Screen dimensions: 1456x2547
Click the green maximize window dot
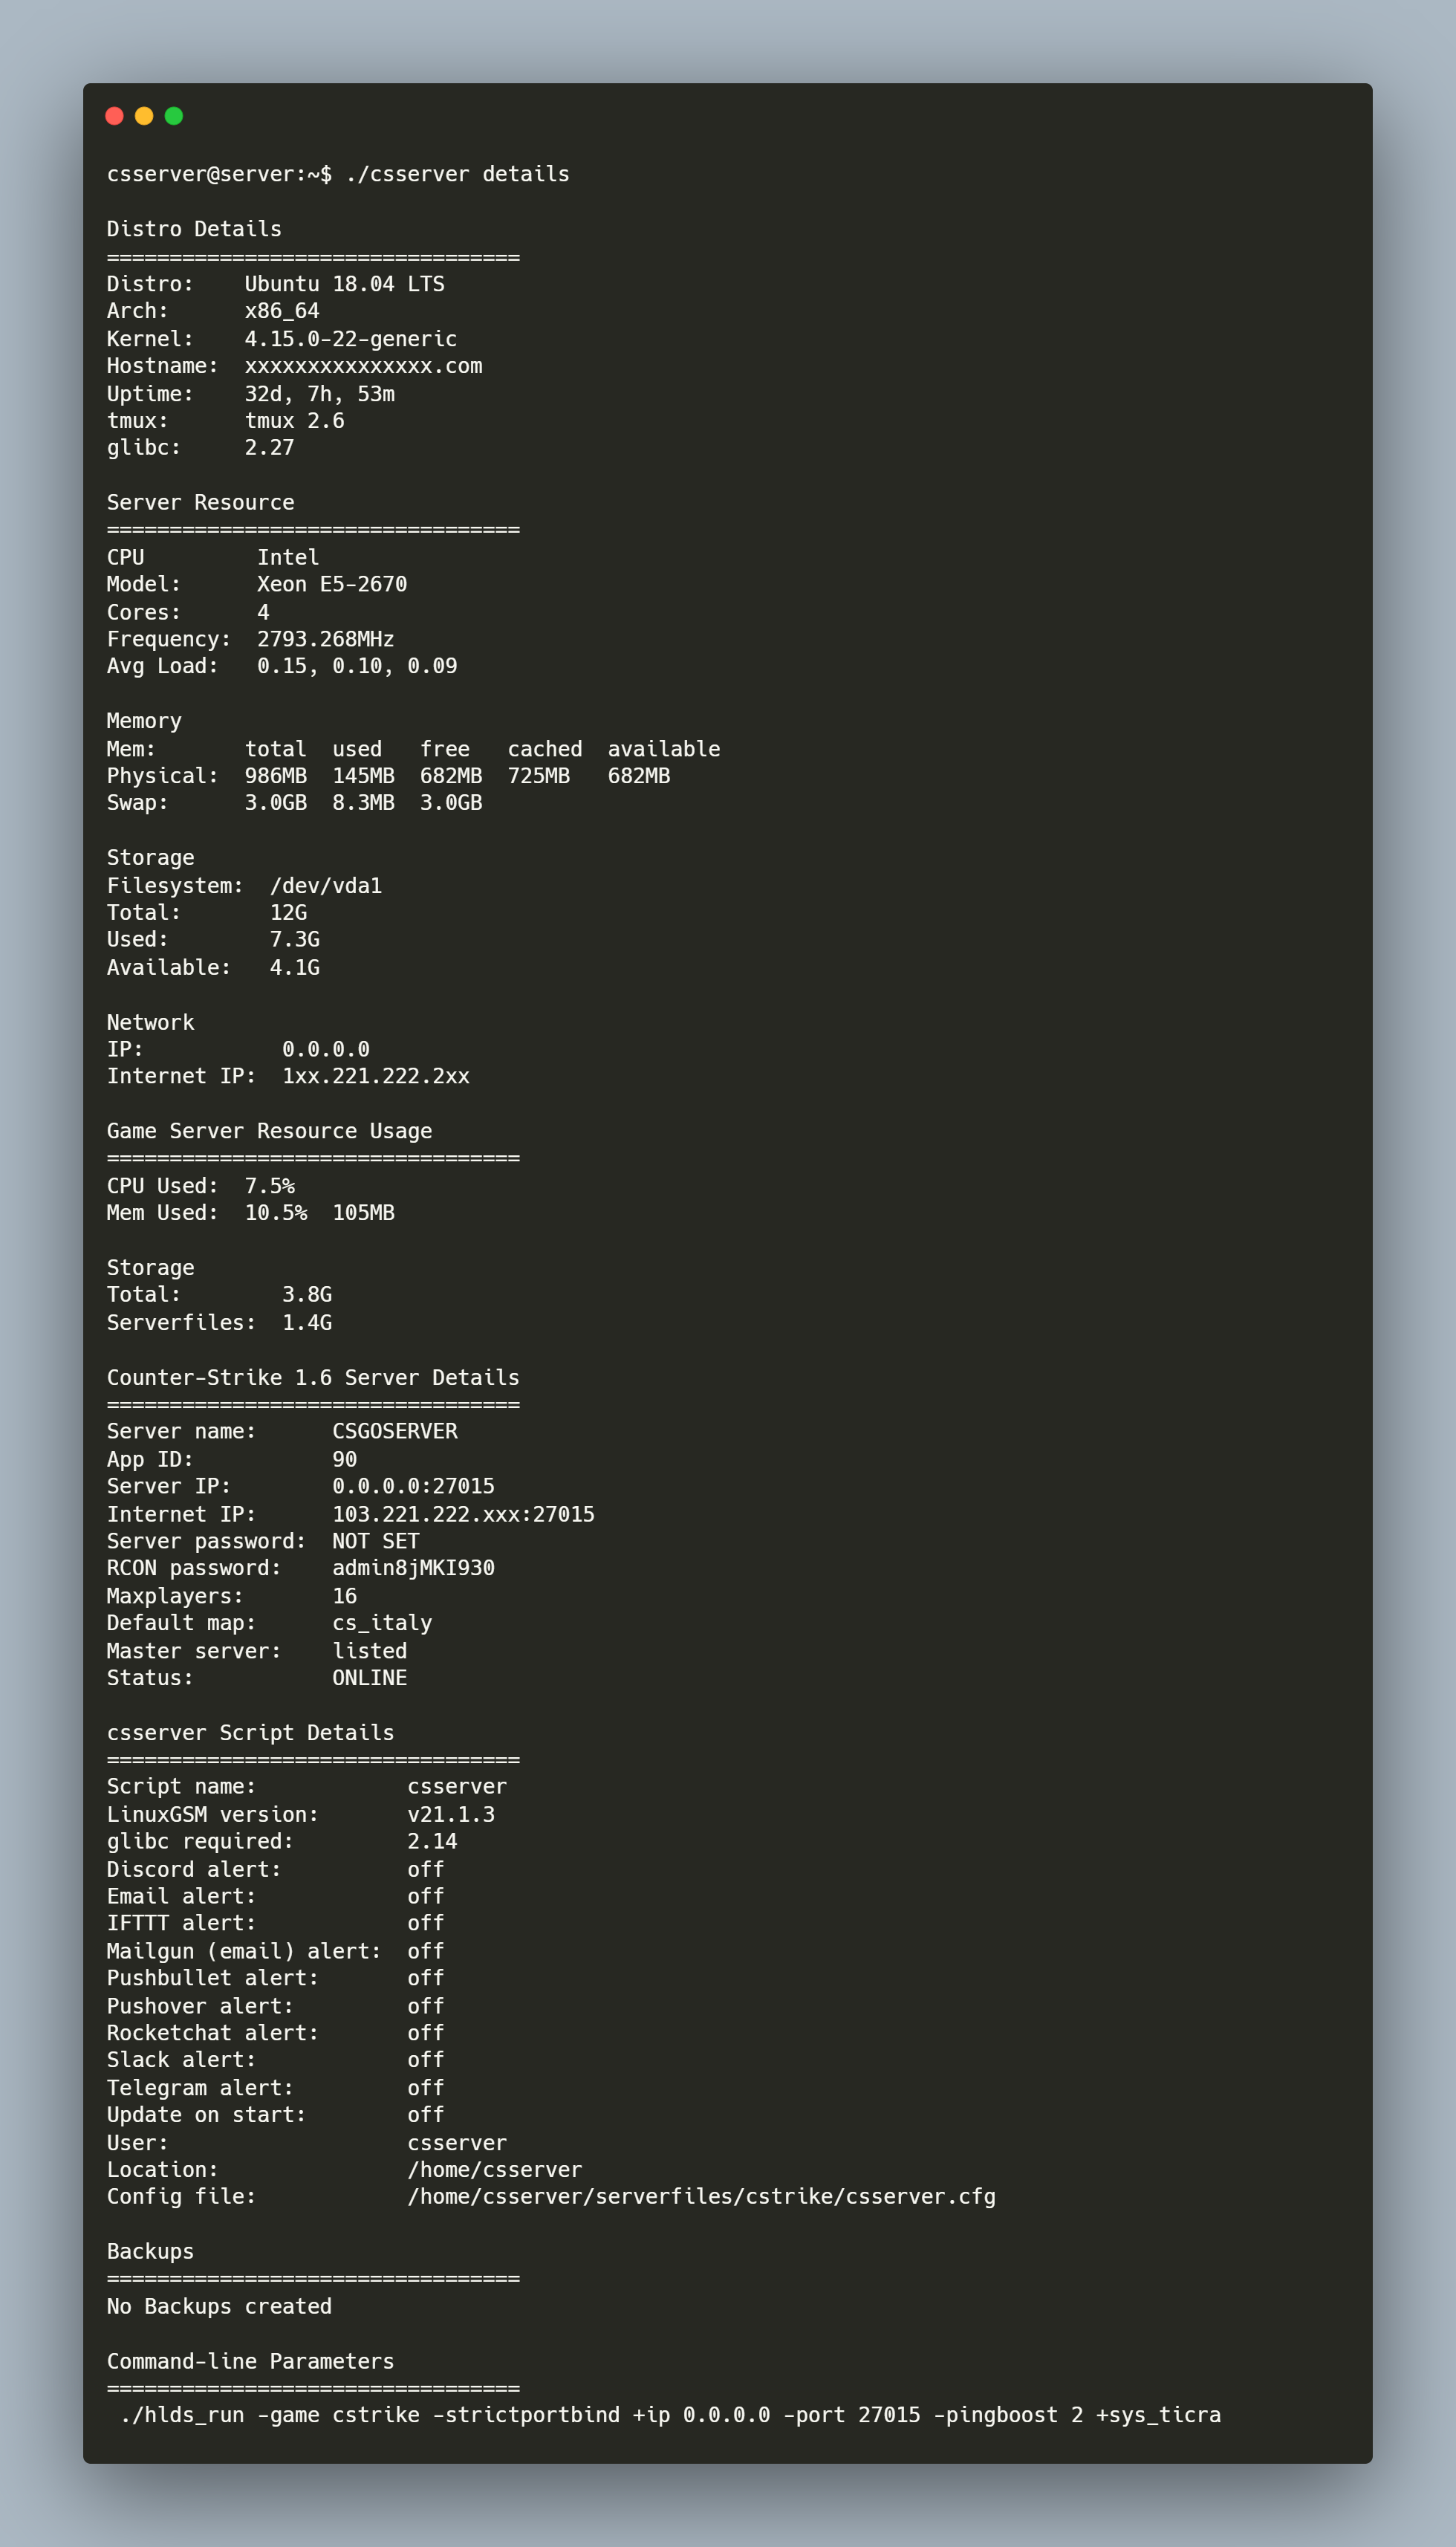pyautogui.click(x=174, y=116)
